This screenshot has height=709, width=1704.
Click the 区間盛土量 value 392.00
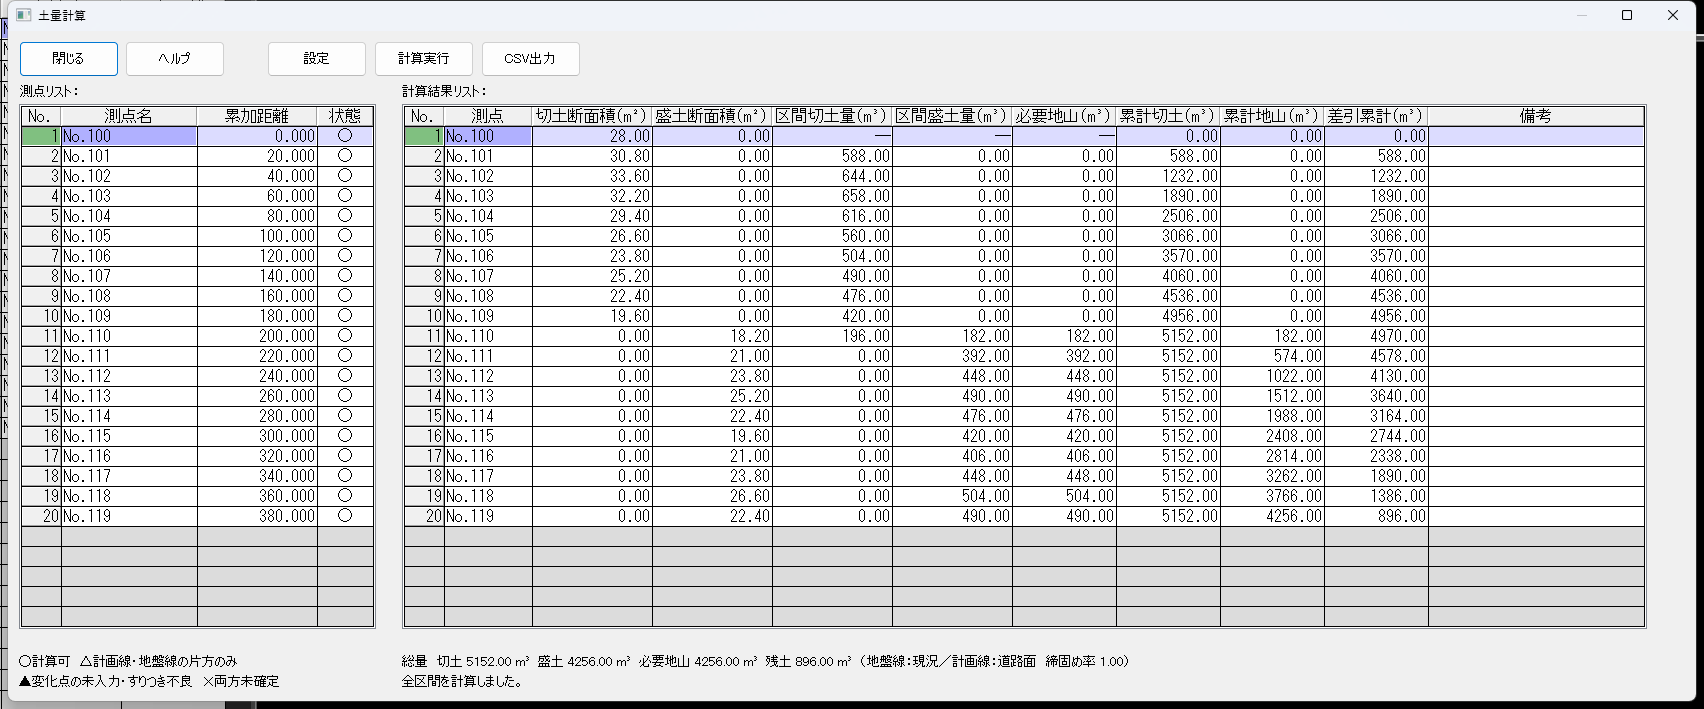pos(952,356)
